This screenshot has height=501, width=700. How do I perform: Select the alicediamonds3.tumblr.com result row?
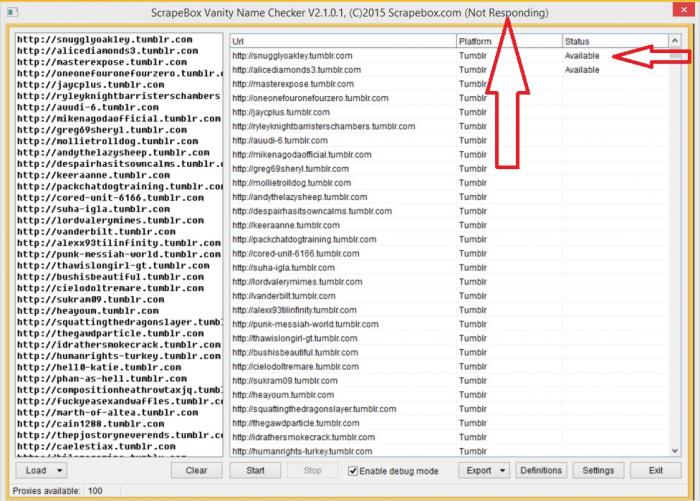tap(450, 70)
